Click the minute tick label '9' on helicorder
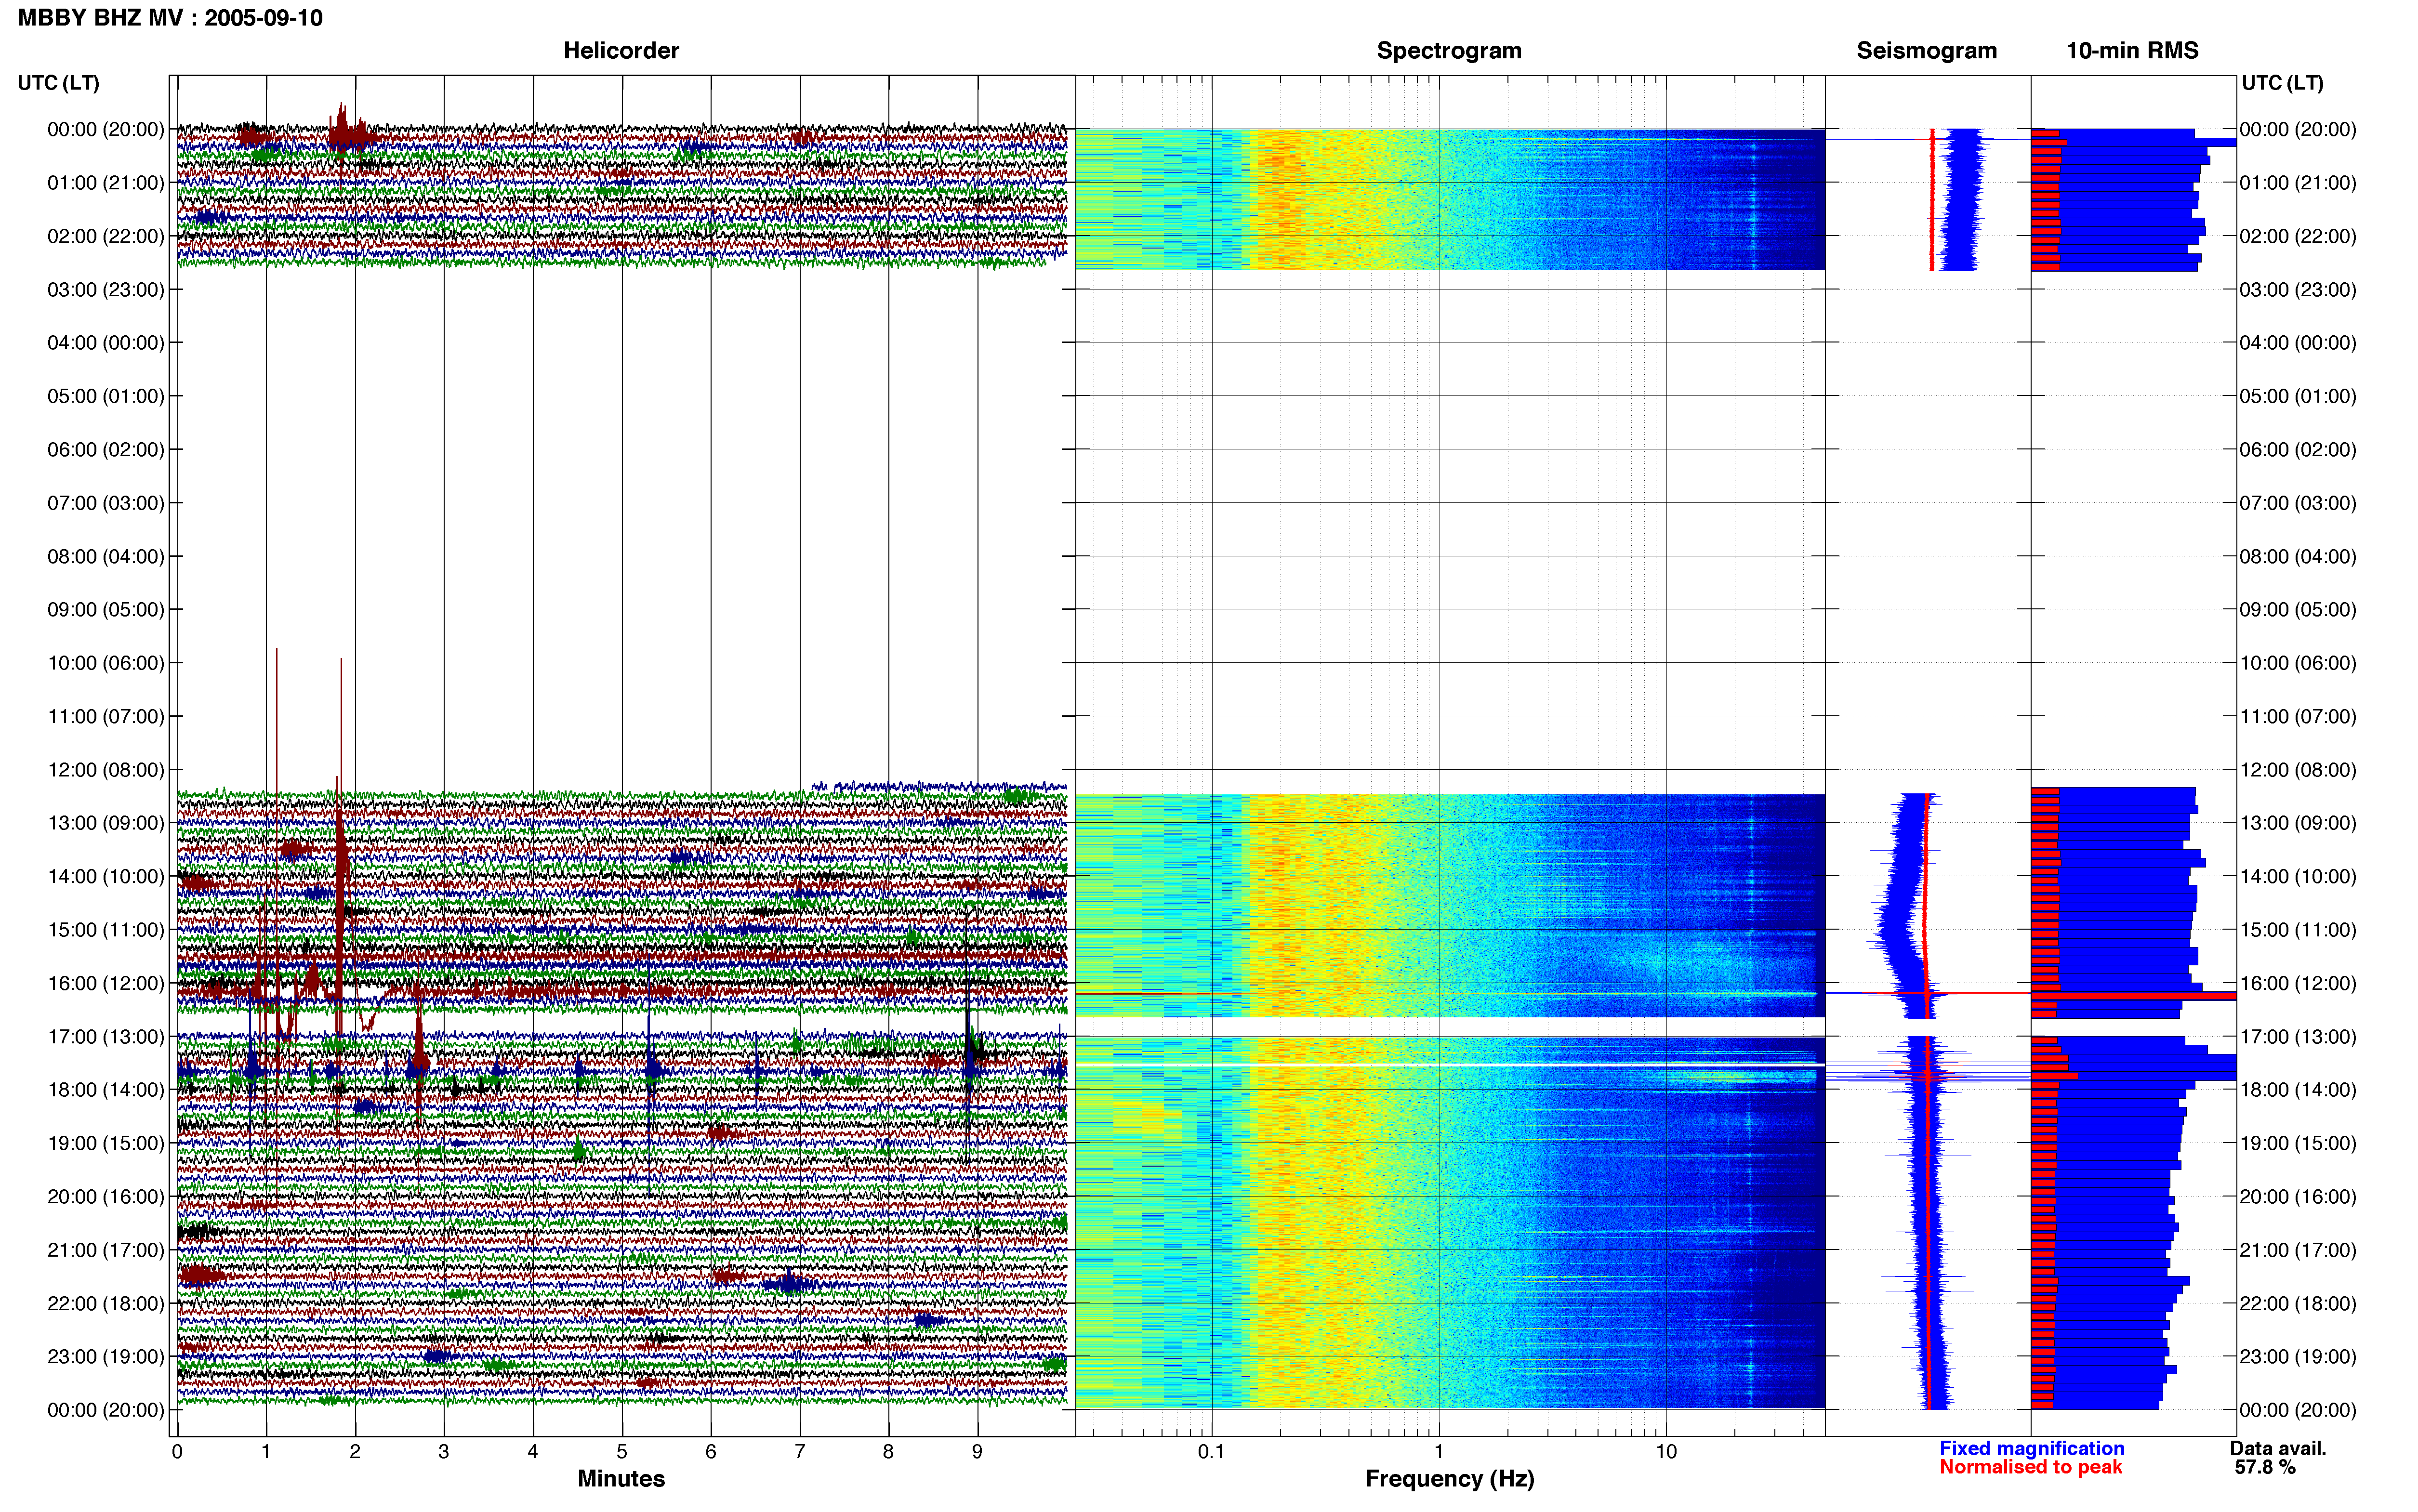Viewport: 2418px width, 1512px height. tap(977, 1451)
